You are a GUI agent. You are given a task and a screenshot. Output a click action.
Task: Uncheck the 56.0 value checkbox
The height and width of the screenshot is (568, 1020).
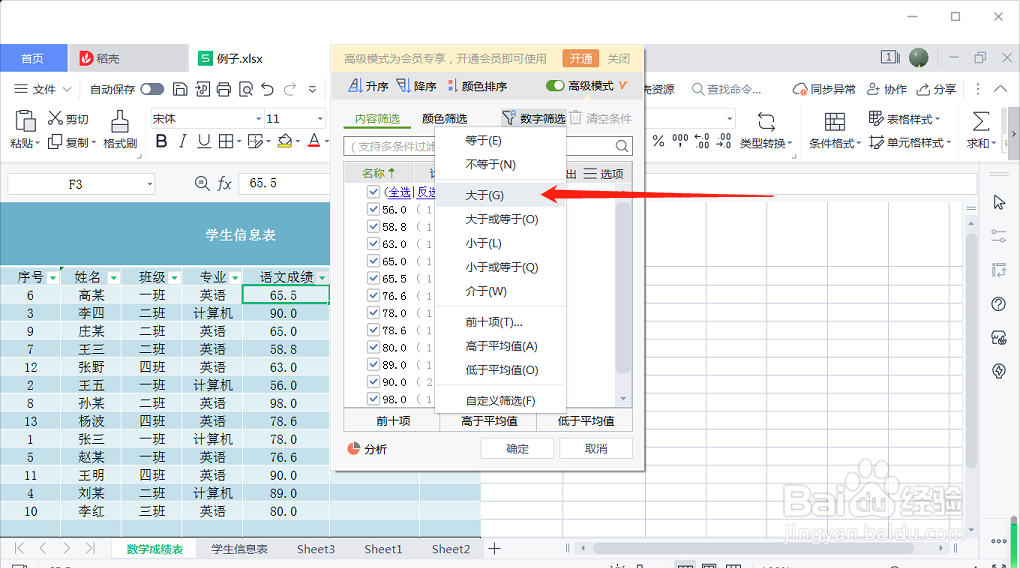click(373, 210)
